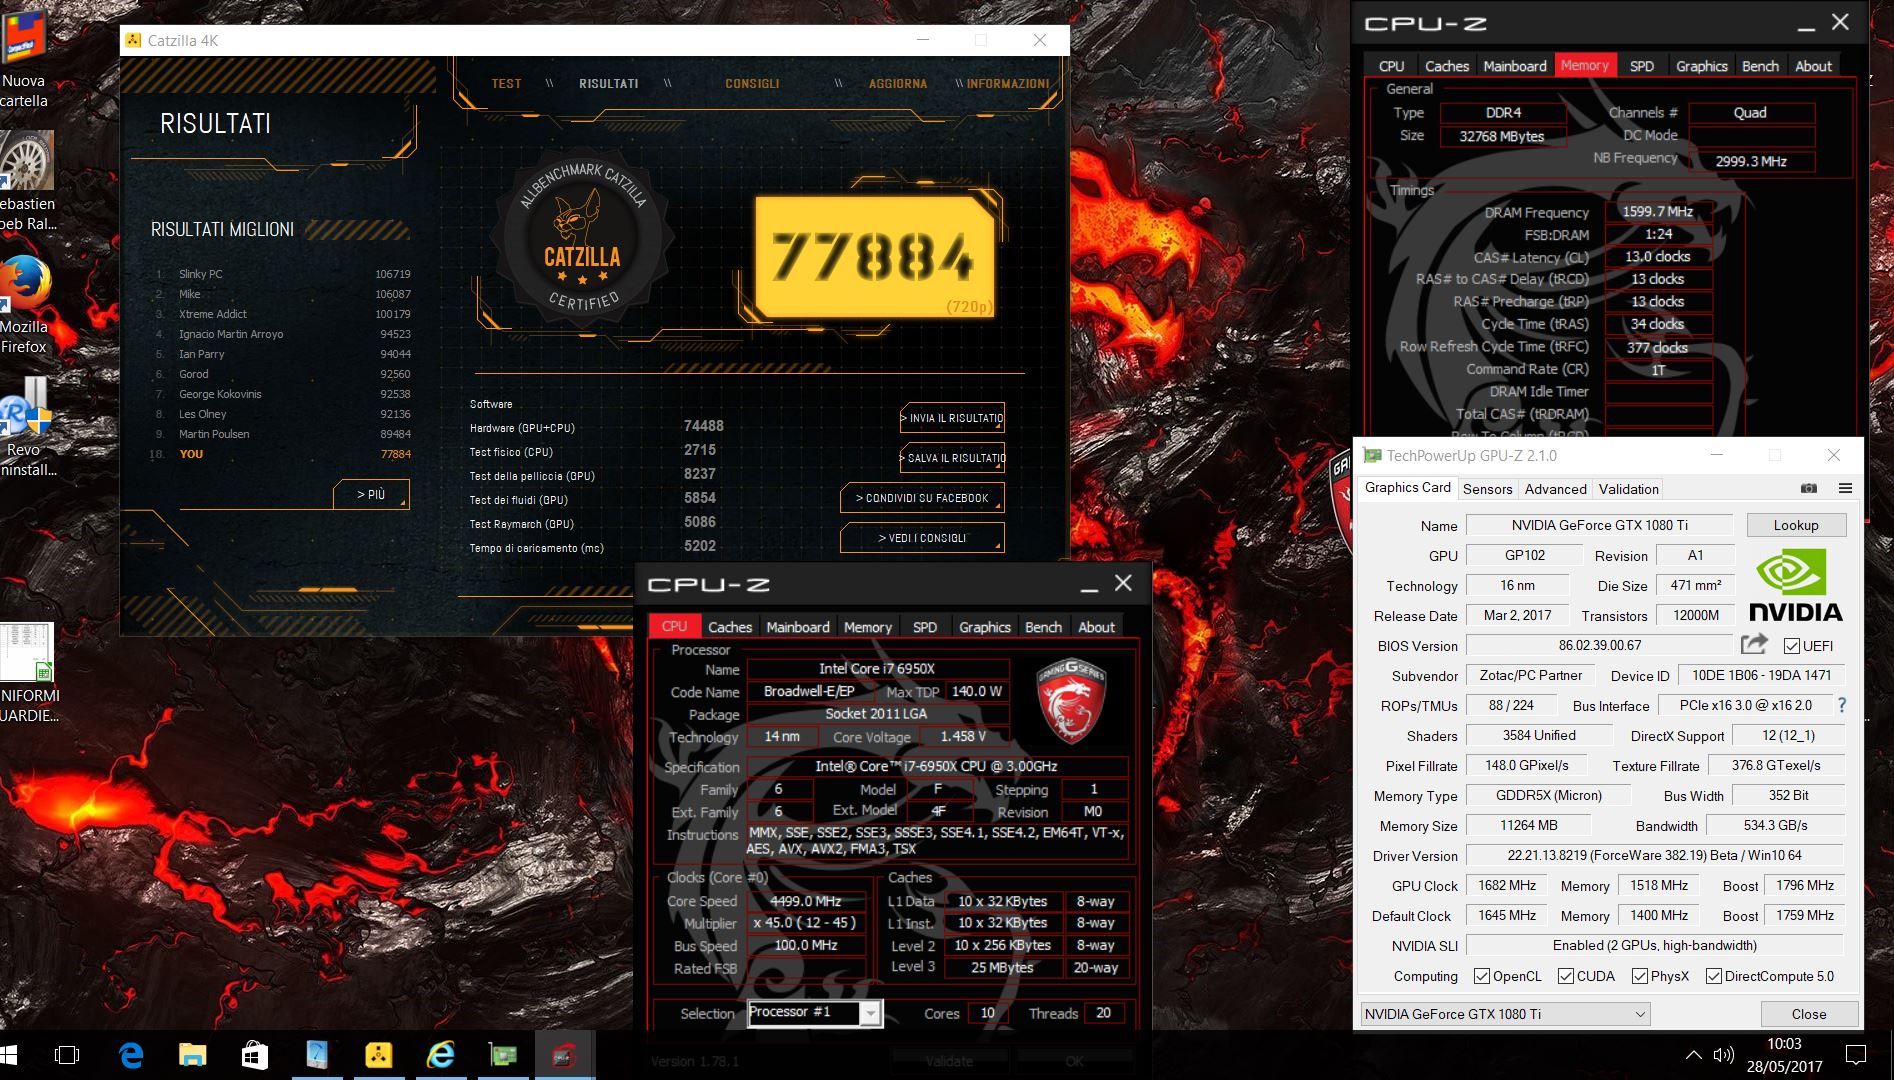Click the volume icon in the system tray
Image resolution: width=1894 pixels, height=1080 pixels.
tap(1723, 1055)
